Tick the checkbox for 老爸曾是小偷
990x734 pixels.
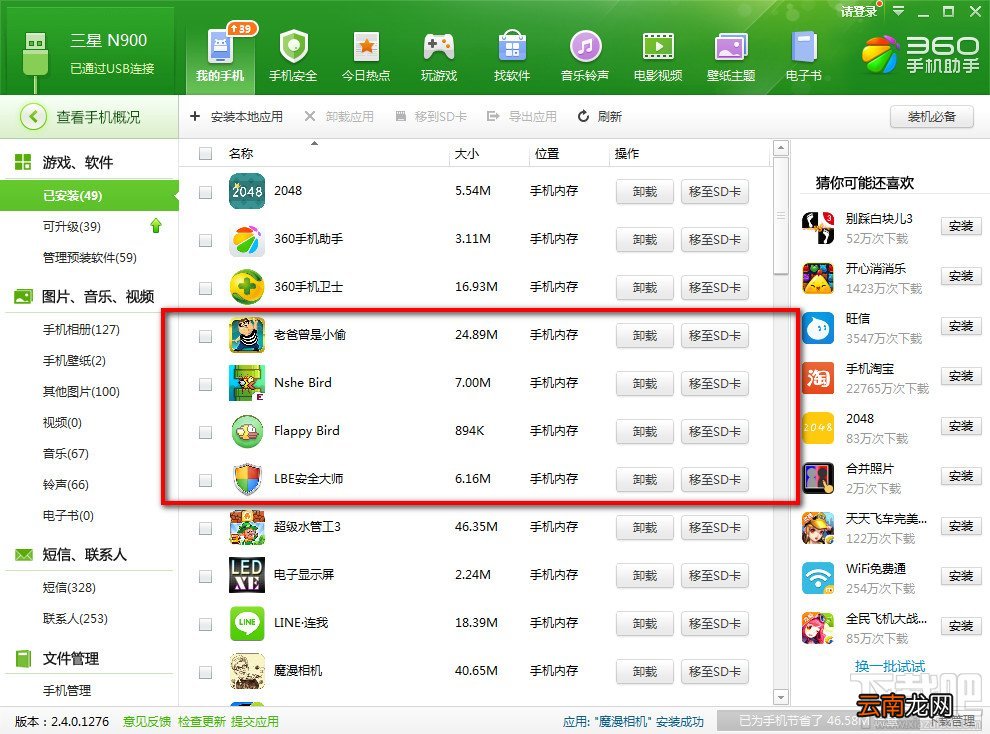205,336
